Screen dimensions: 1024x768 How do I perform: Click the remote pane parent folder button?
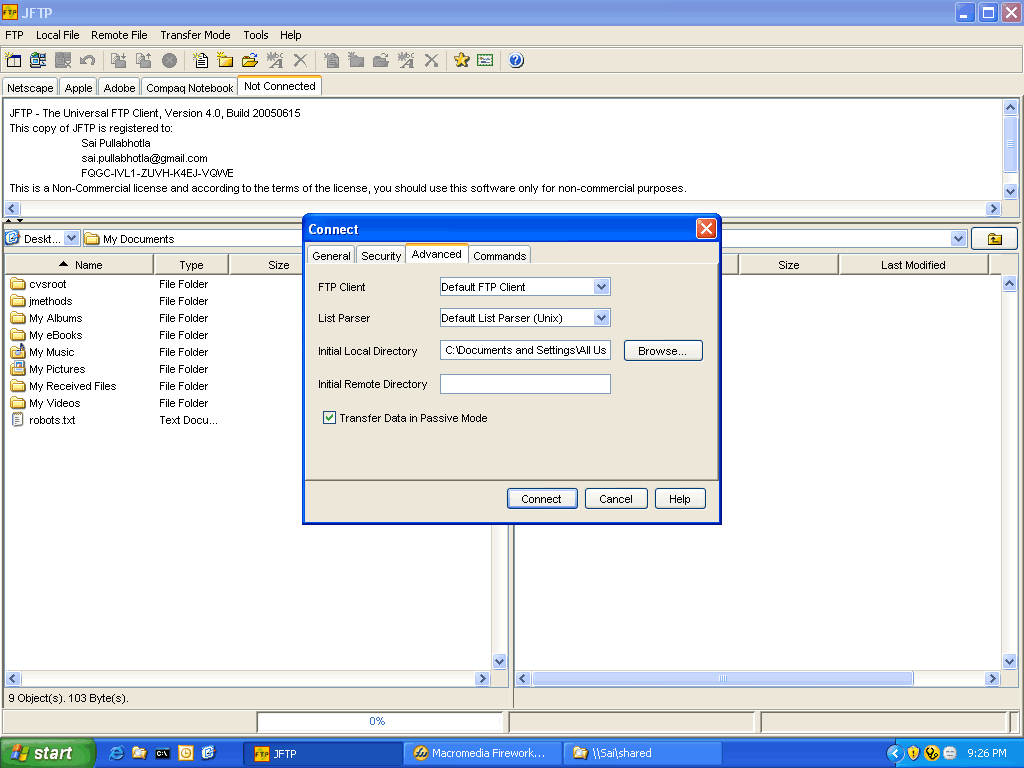[x=994, y=239]
